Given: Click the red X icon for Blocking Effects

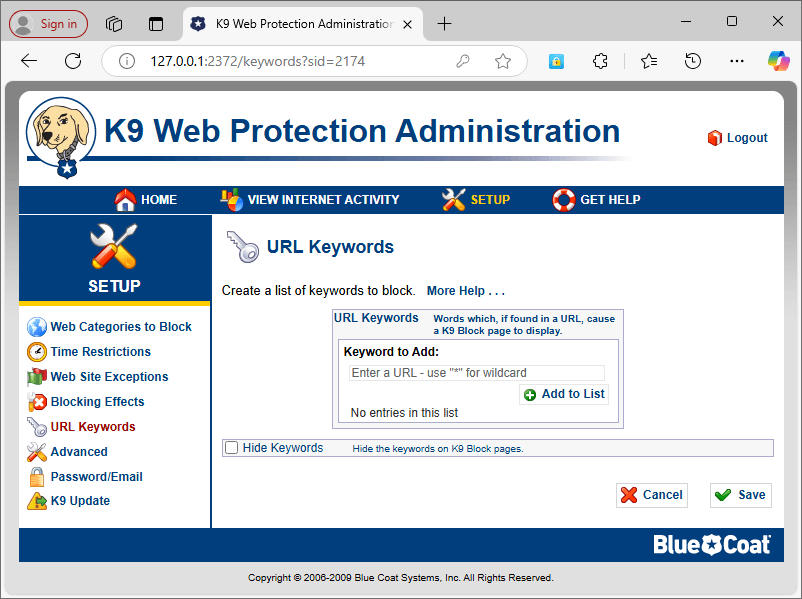Looking at the screenshot, I should tap(37, 402).
